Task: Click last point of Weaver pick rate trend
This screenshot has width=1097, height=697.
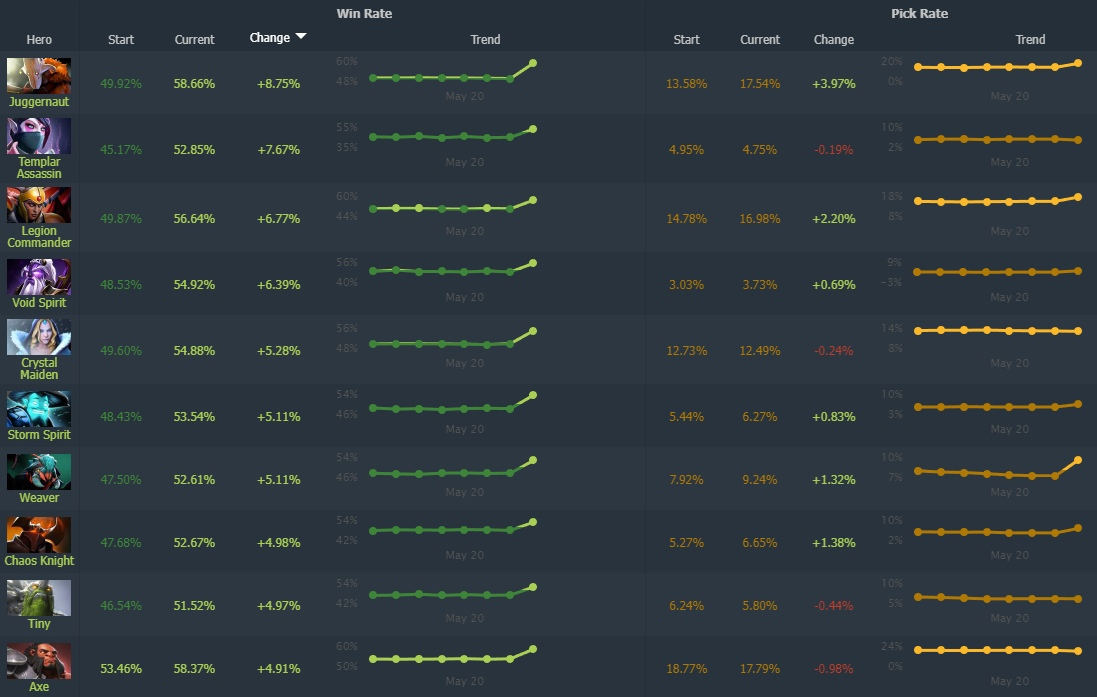Action: [x=1077, y=460]
